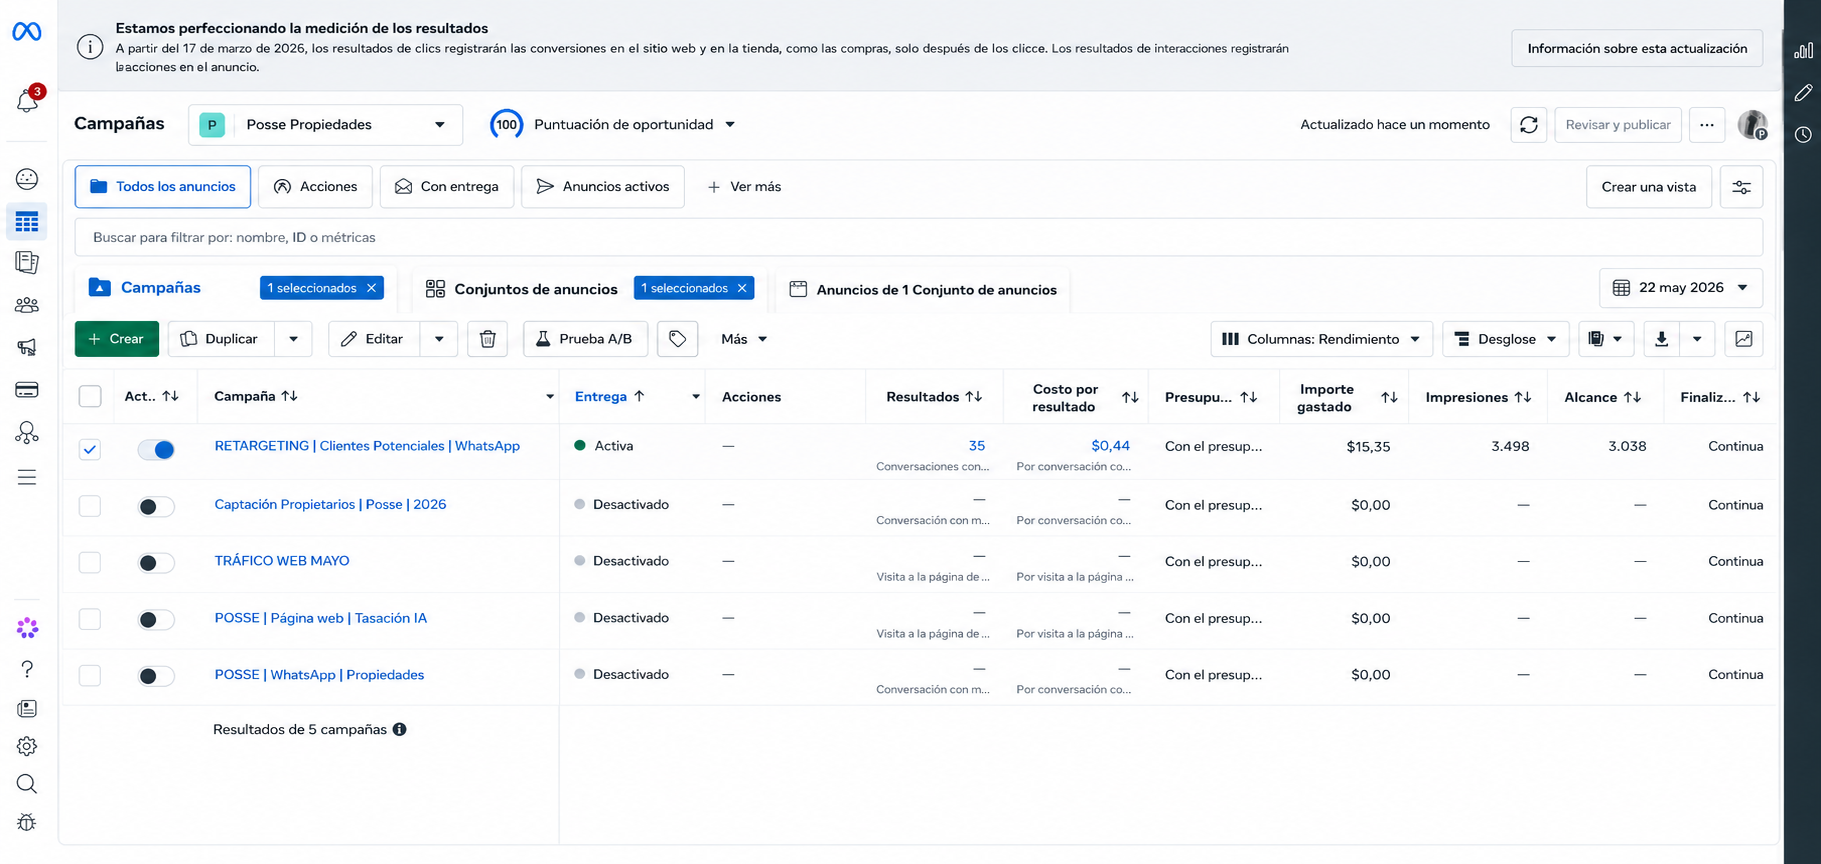Check the Captación Propietarios row checkbox
The height and width of the screenshot is (864, 1821).
[90, 506]
